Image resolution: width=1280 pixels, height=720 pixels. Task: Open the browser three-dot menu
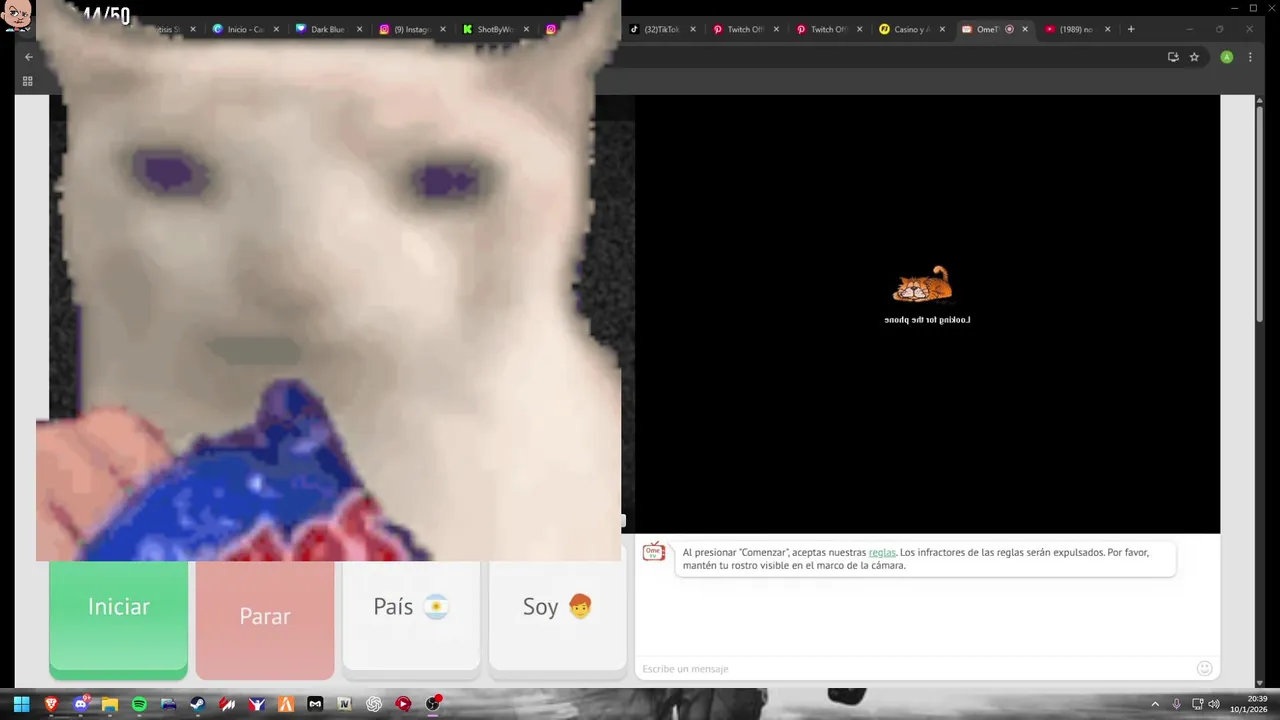click(1250, 57)
